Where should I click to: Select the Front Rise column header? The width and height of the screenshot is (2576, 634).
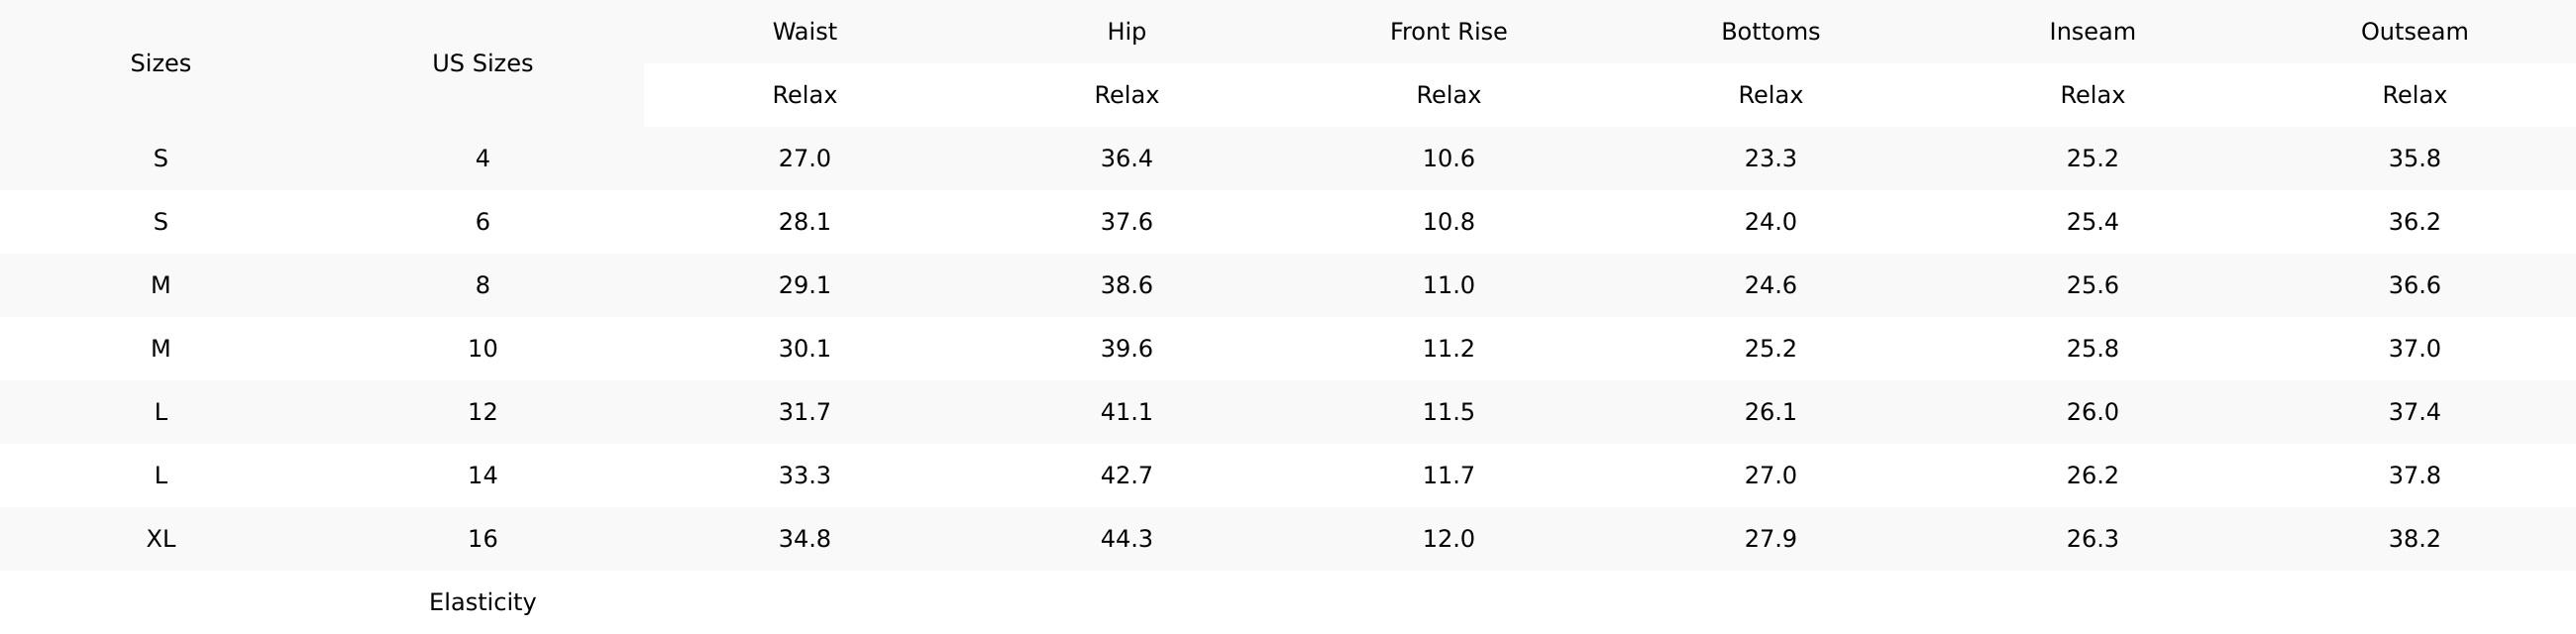(1448, 32)
